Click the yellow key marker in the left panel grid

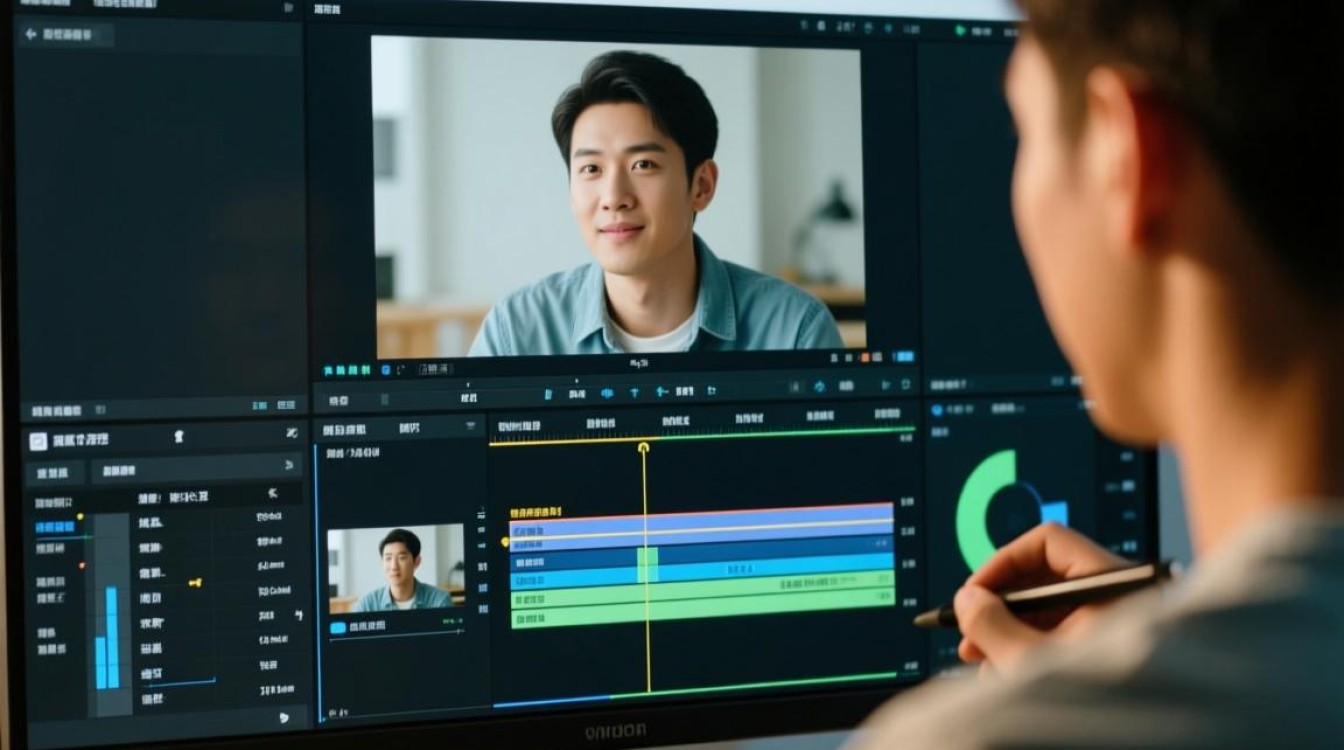pos(195,582)
